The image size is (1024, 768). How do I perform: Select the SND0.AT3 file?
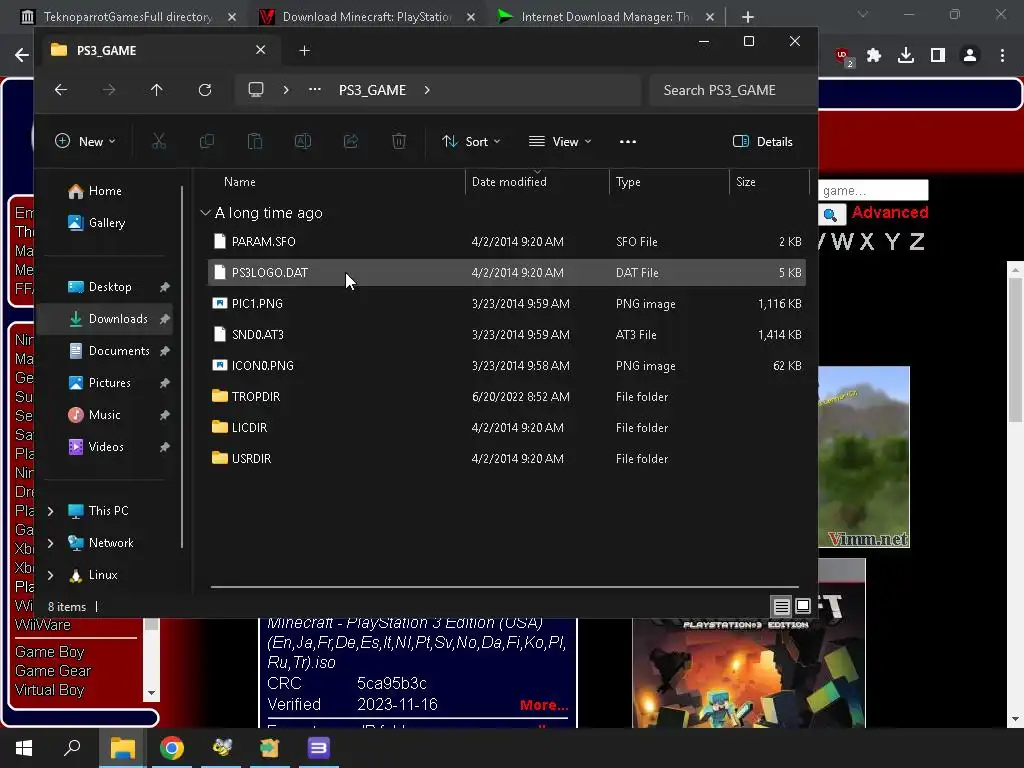(x=507, y=334)
